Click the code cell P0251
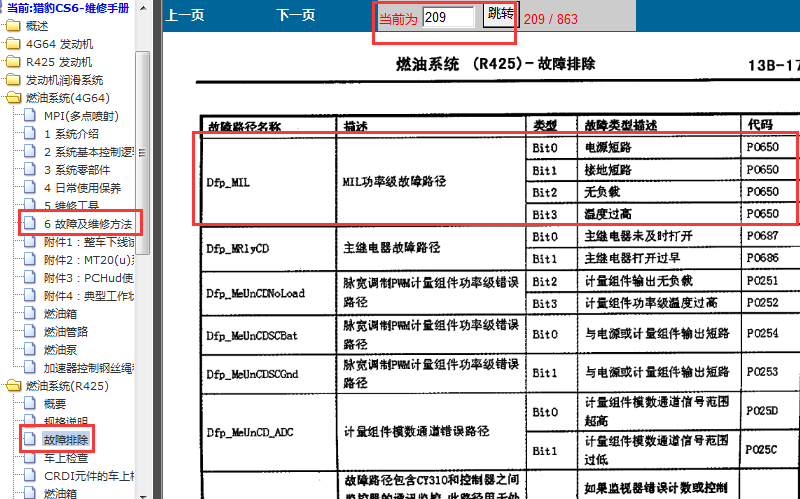The height and width of the screenshot is (499, 800). tap(769, 281)
